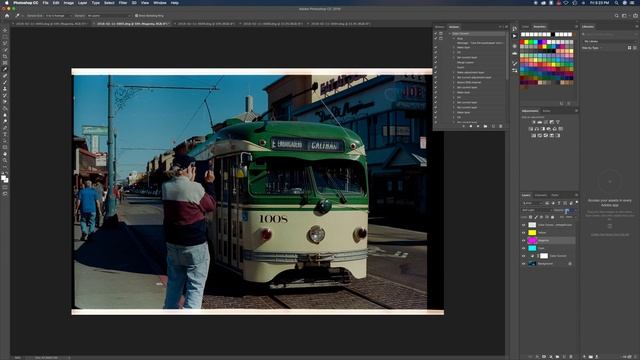This screenshot has width=640, height=360.
Task: Collapse the top action set in Actions
Action: tap(449, 33)
